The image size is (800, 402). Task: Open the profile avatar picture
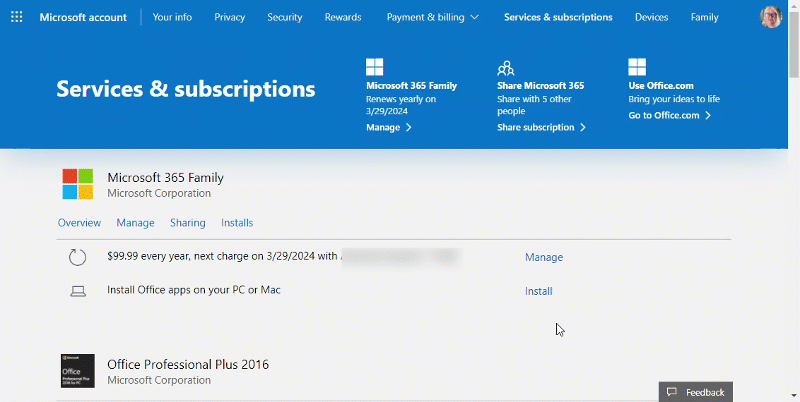point(770,17)
